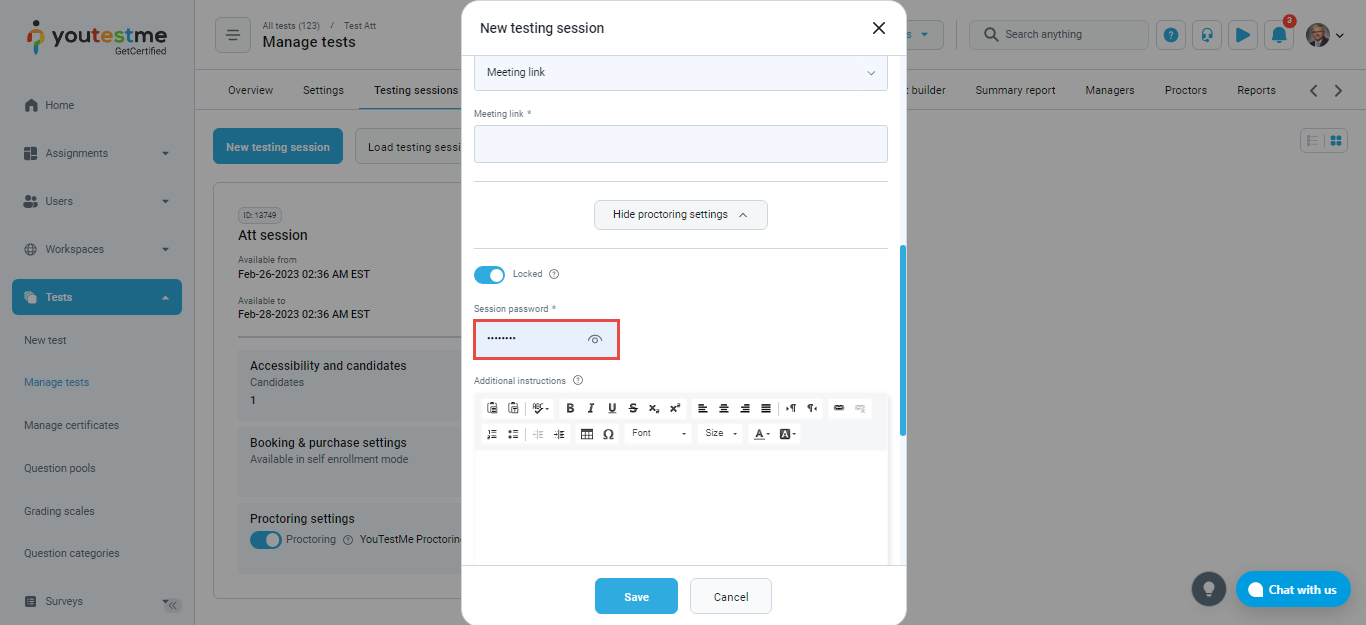Apply italic formatting in the editor

coord(591,408)
